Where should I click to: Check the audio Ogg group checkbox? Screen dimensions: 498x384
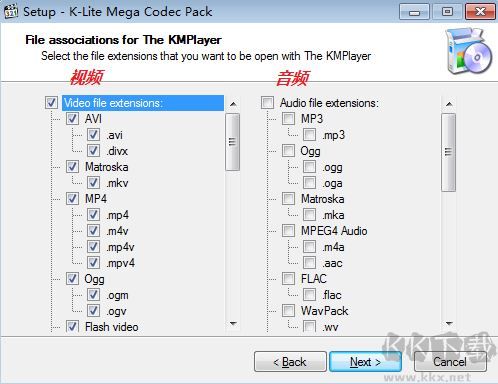click(x=288, y=151)
